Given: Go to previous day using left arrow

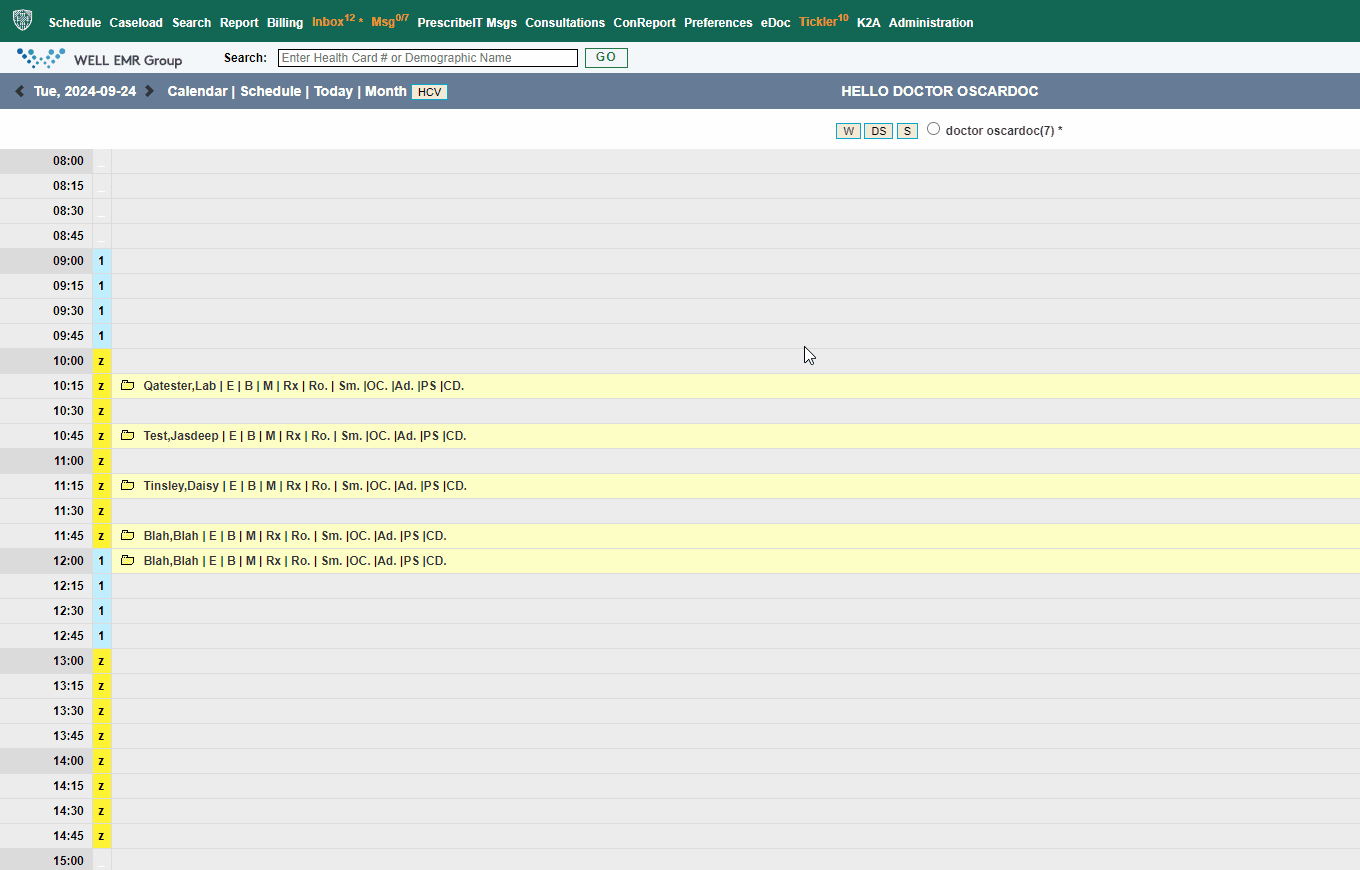Looking at the screenshot, I should pos(19,91).
